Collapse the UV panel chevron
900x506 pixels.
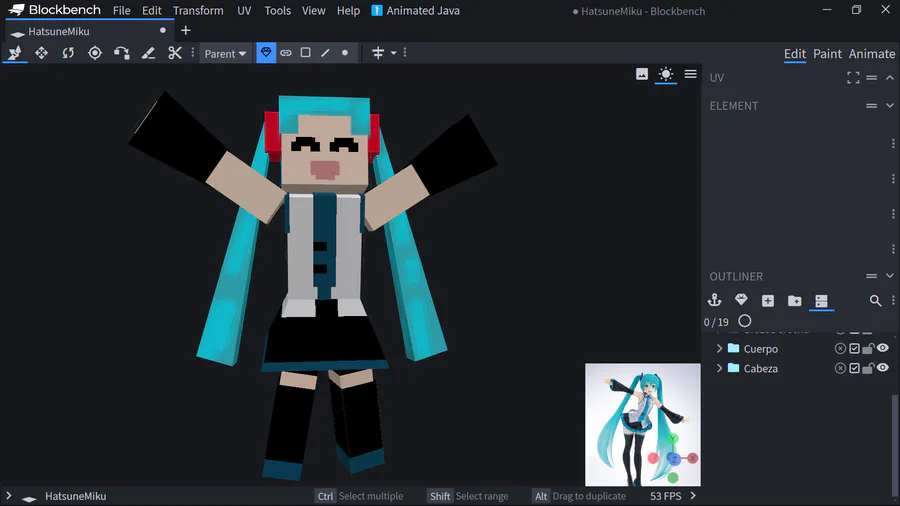(x=890, y=77)
